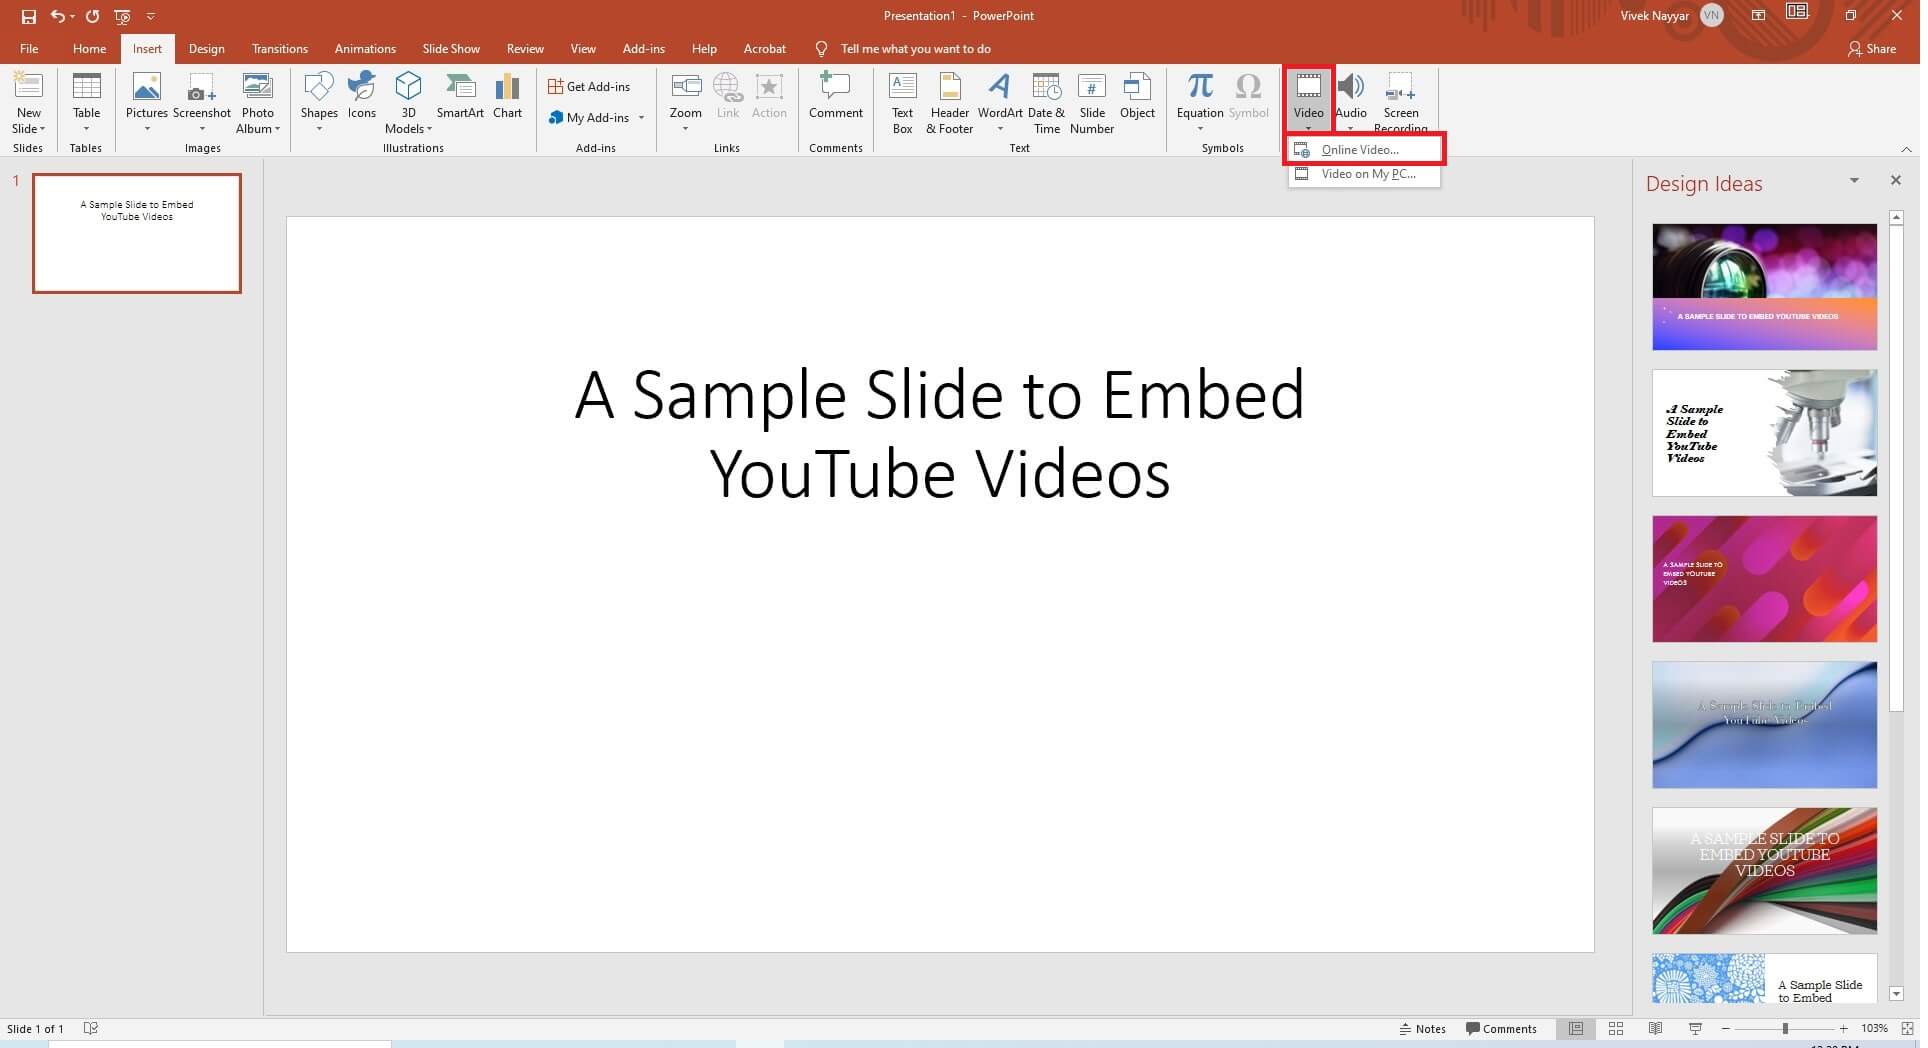The height and width of the screenshot is (1048, 1928).
Task: Insert a Table from the ribbon
Action: click(x=87, y=103)
